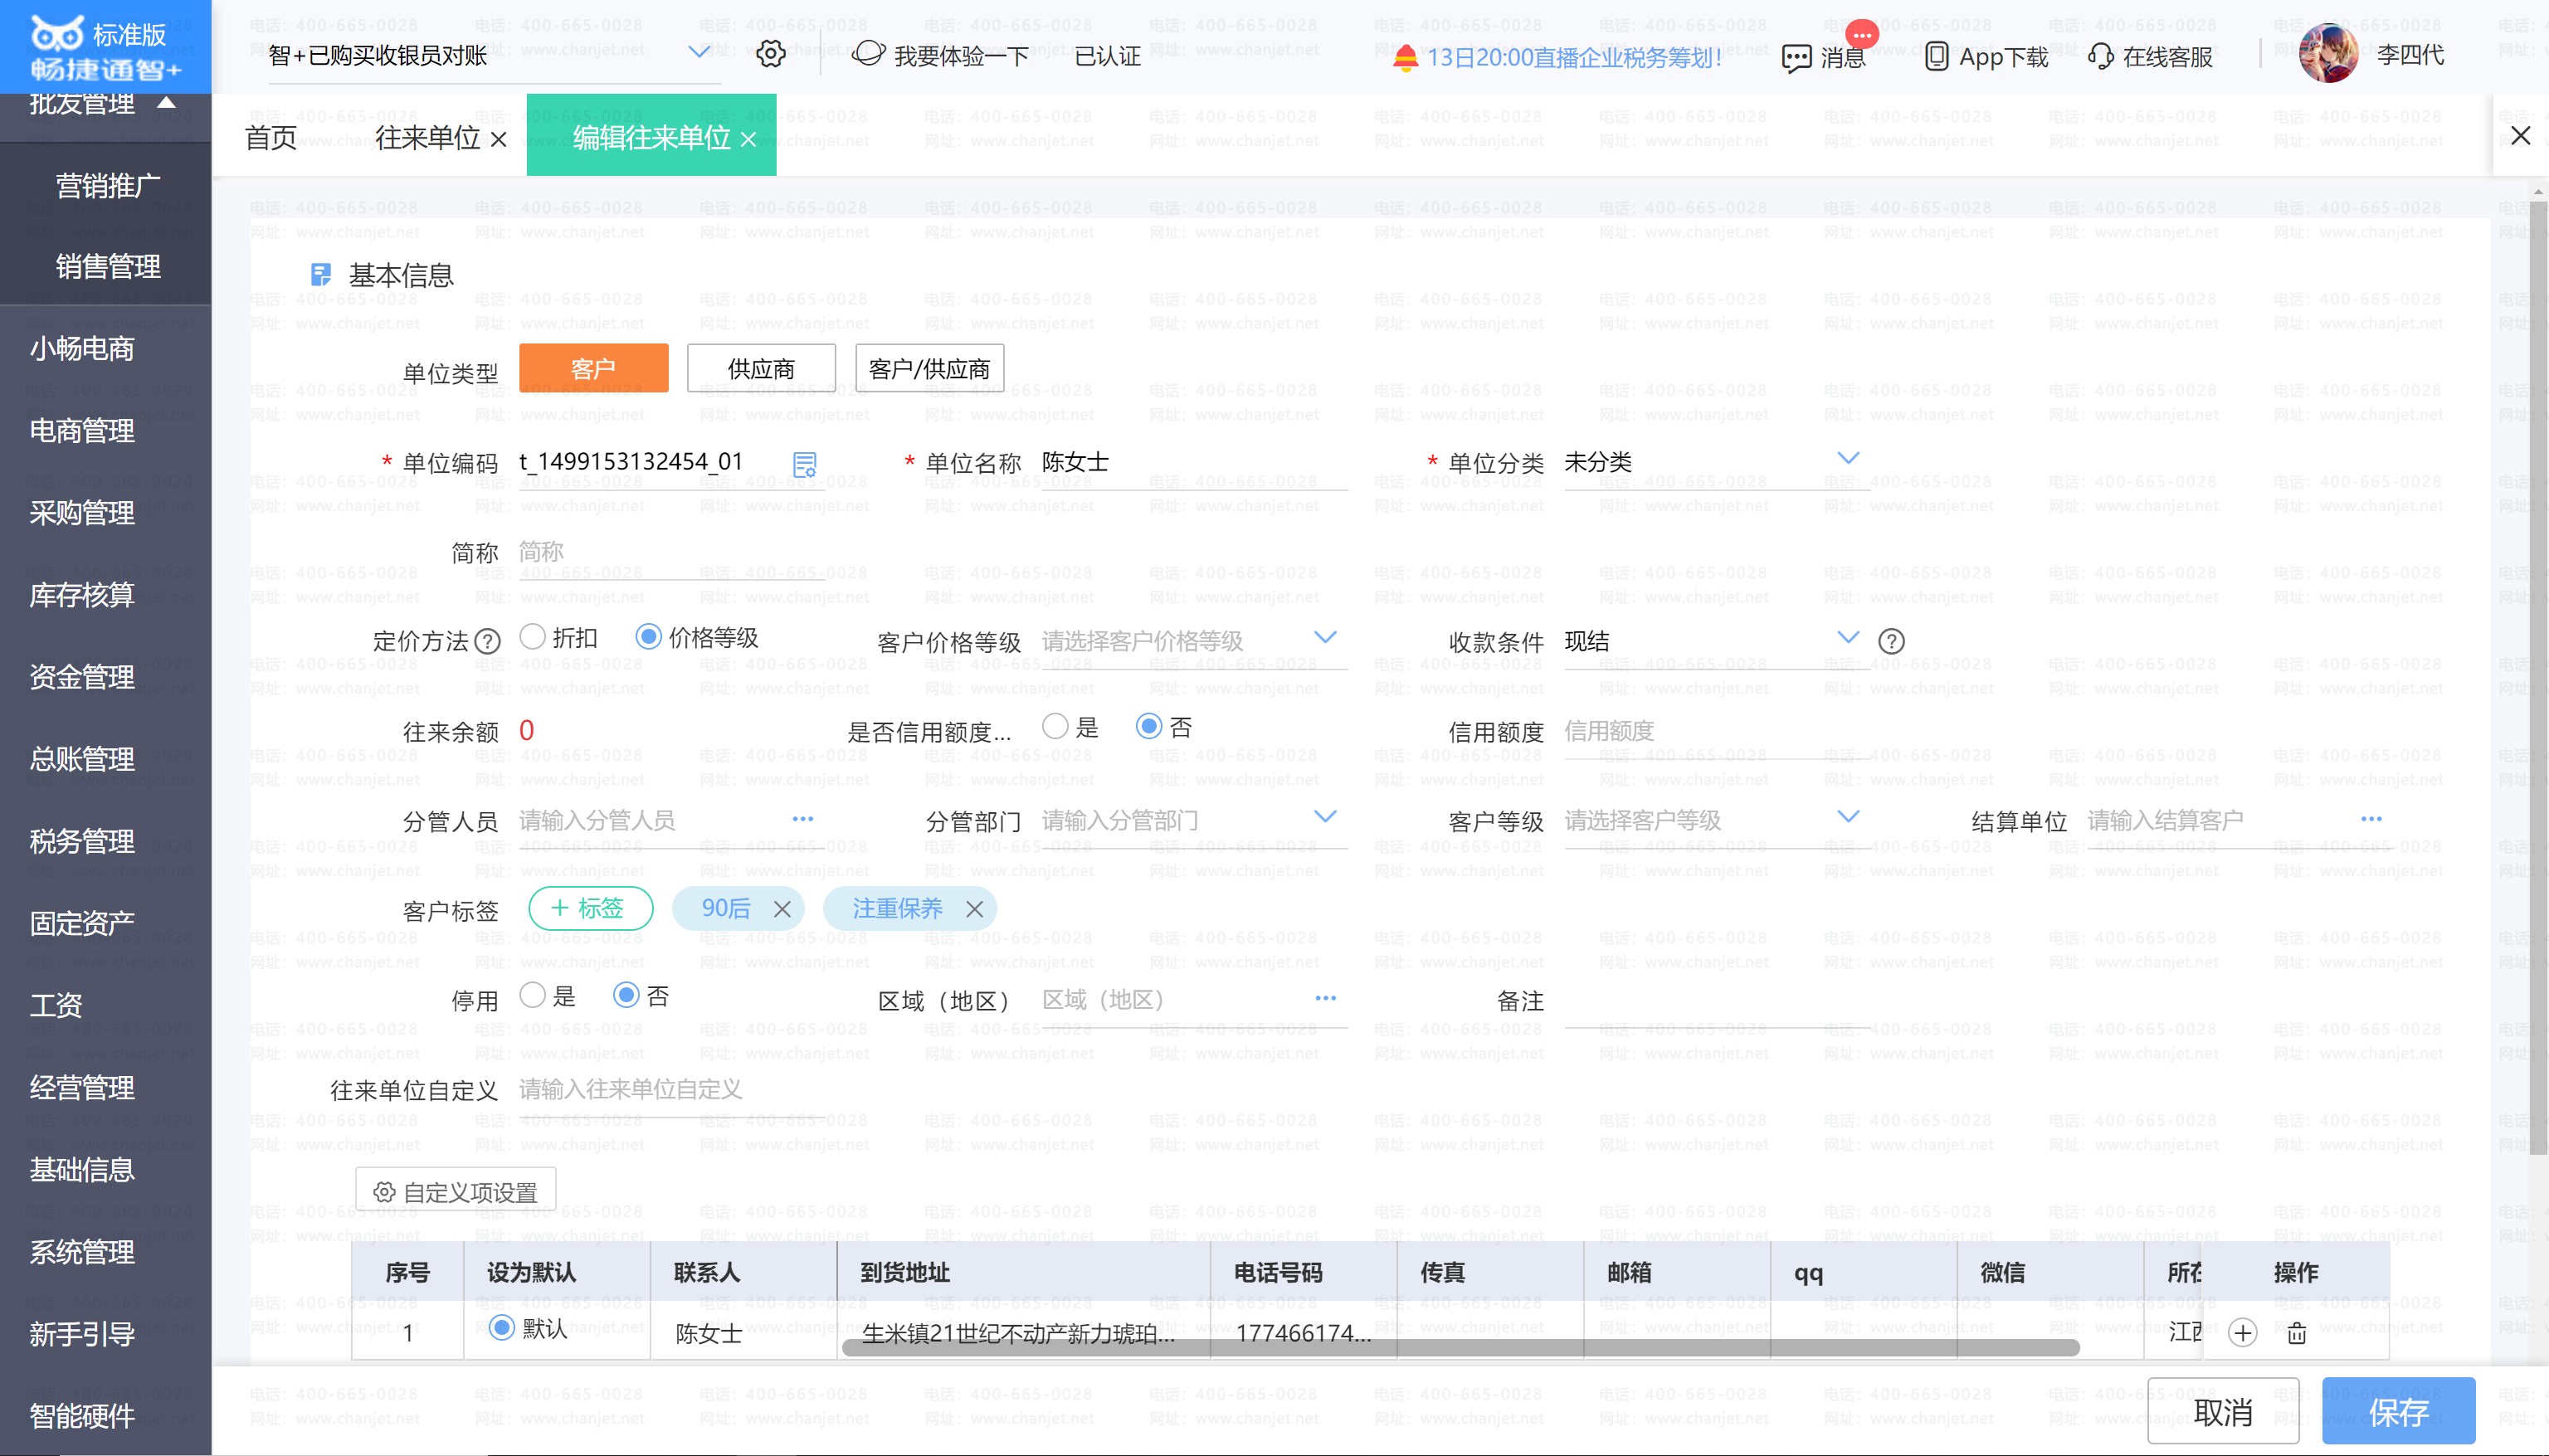2549x1456 pixels.
Task: Select 是 for 停用 option
Action: pyautogui.click(x=533, y=995)
